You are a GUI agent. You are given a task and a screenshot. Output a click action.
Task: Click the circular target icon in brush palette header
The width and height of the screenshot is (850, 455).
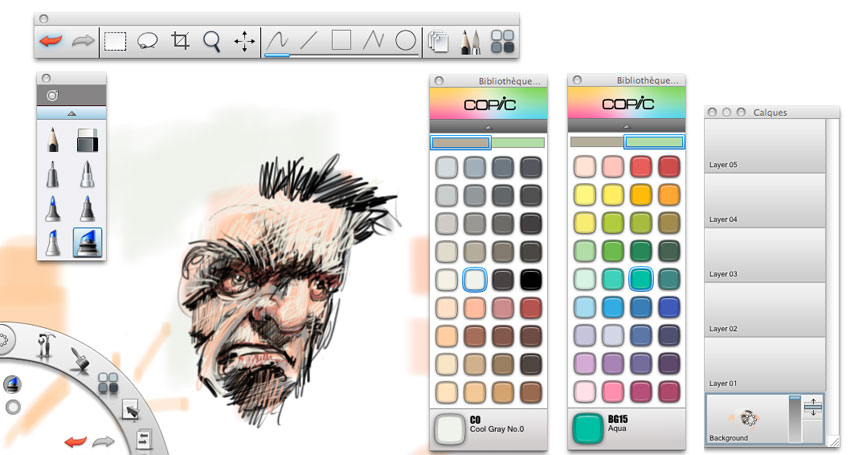(x=52, y=95)
